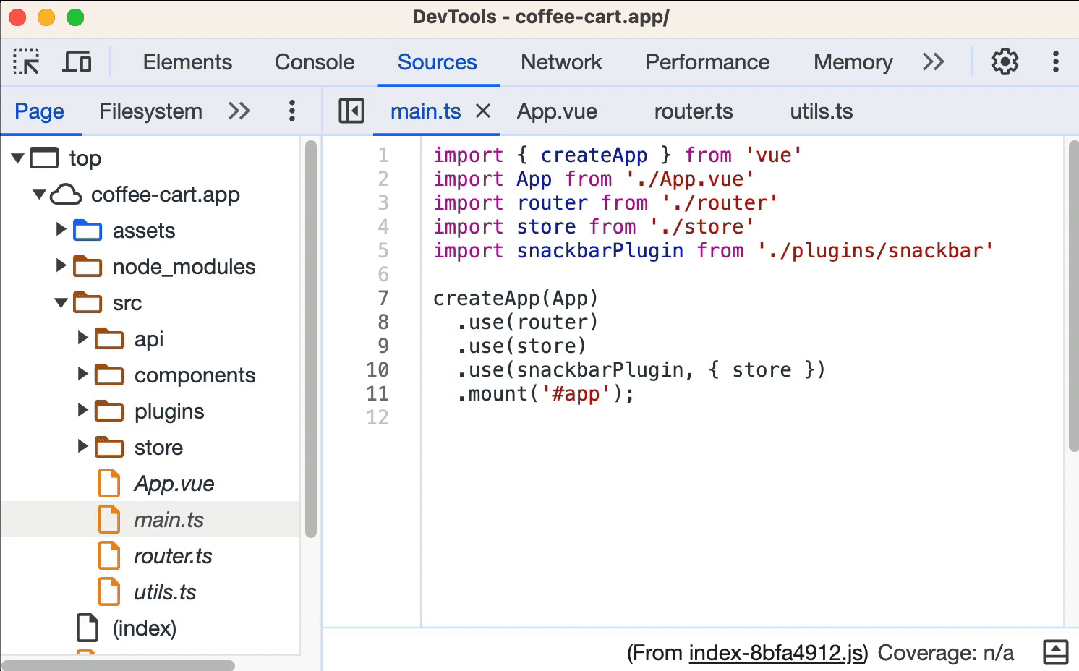Show more DevTools panels chevron

tap(933, 62)
